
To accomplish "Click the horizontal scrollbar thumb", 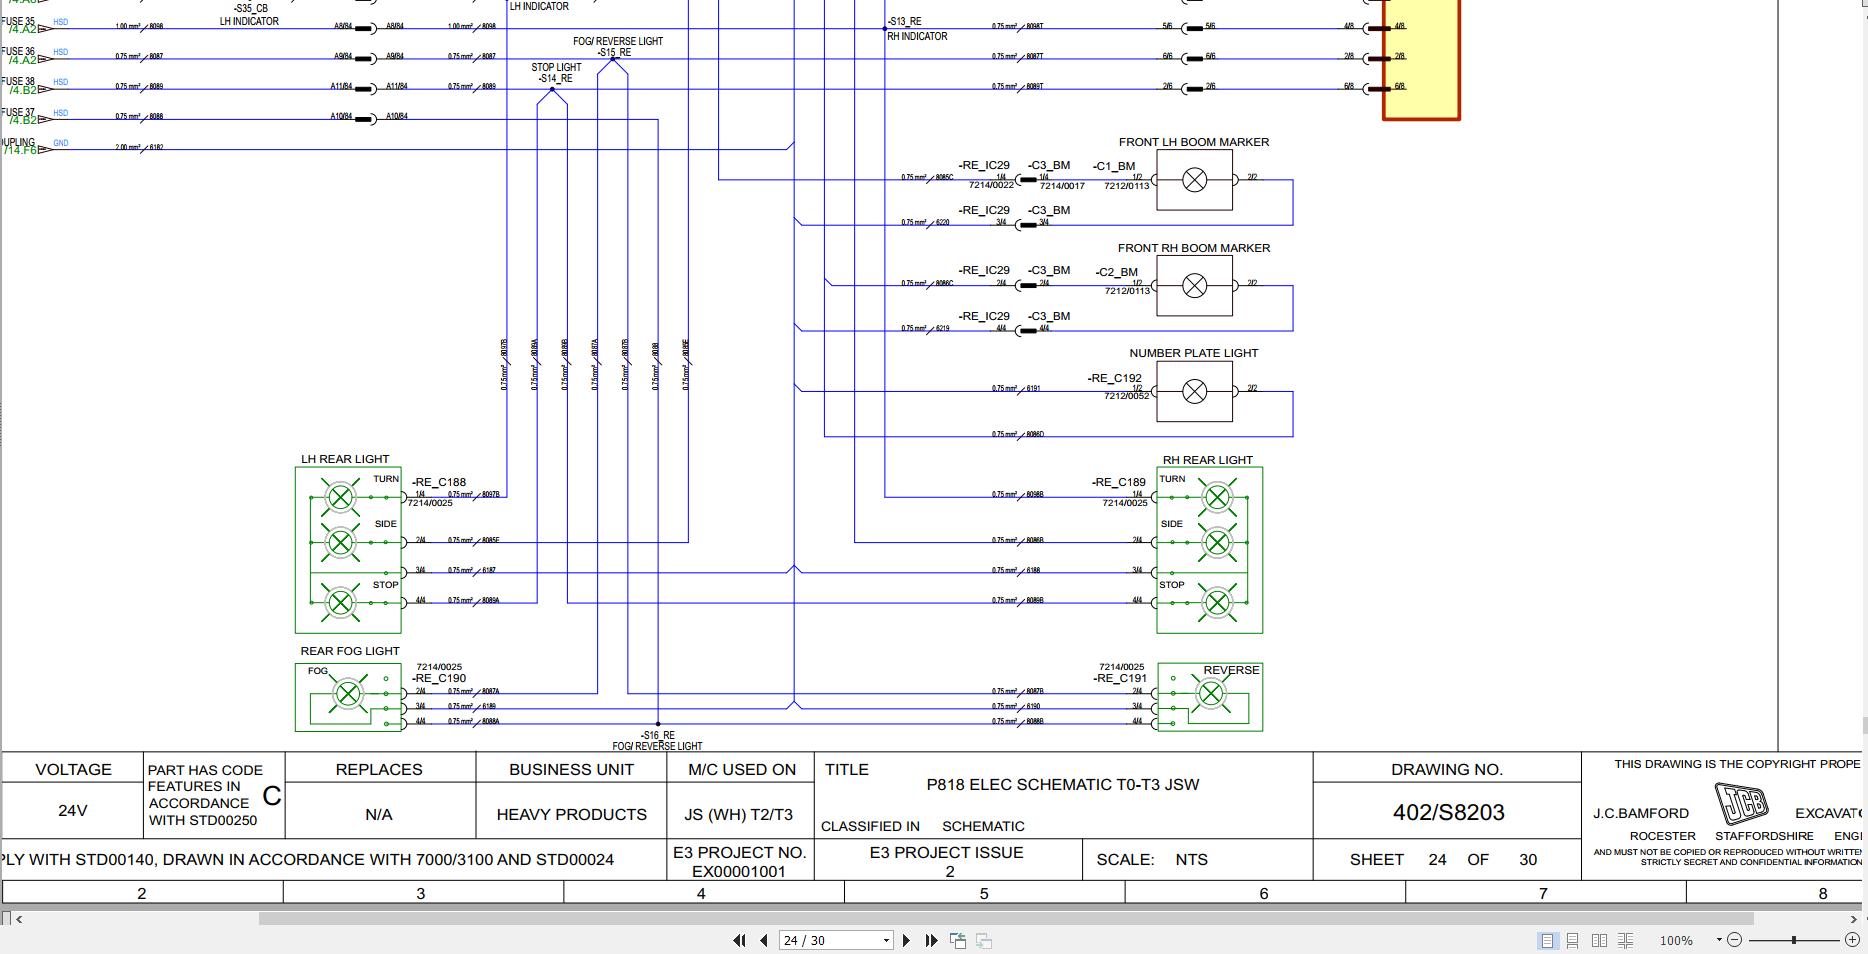I will (x=1006, y=918).
